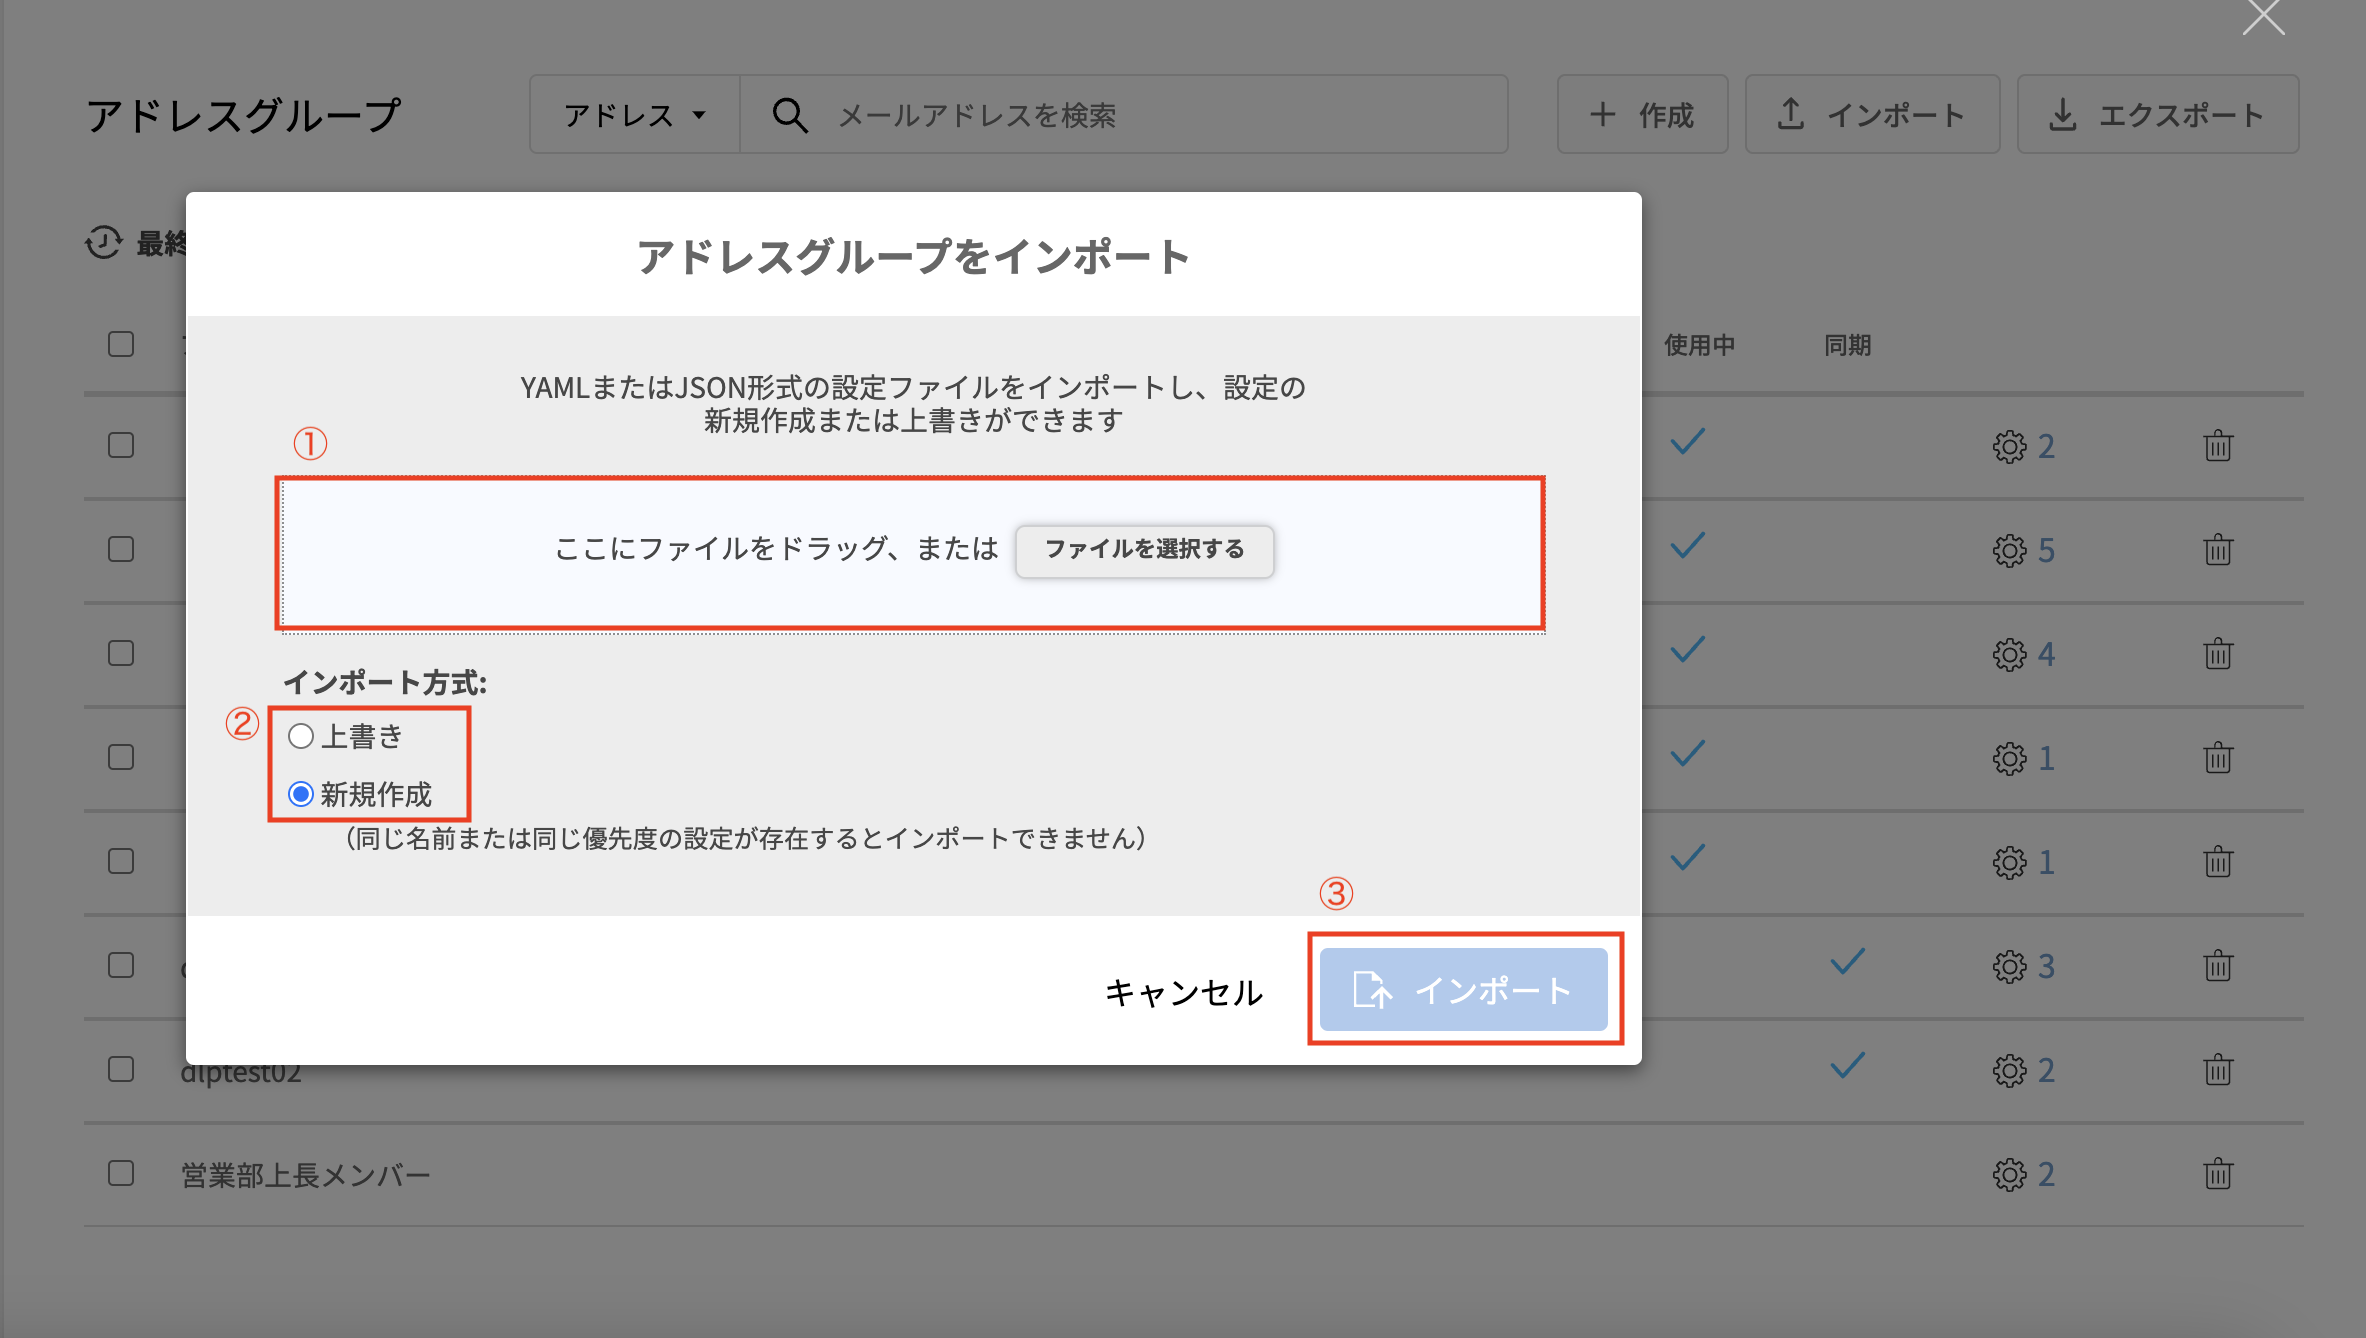
Task: Click the last-updated clock refresh icon
Action: (104, 242)
